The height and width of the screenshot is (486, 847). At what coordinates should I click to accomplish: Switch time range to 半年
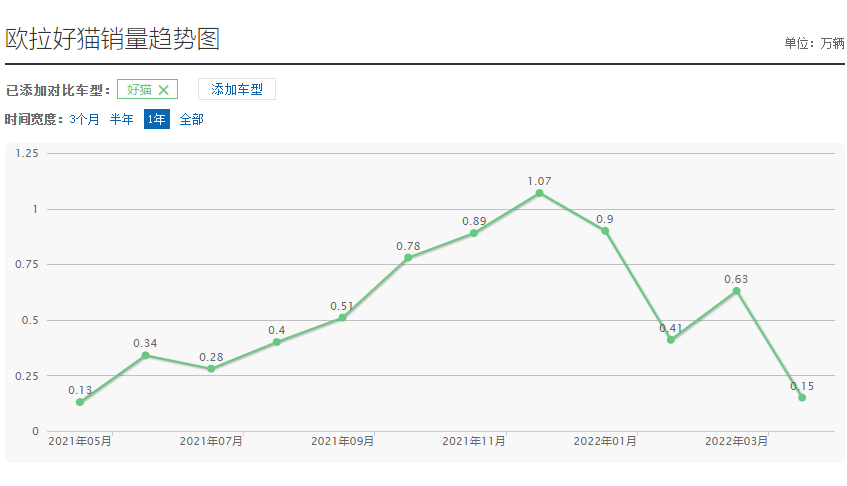(x=121, y=119)
